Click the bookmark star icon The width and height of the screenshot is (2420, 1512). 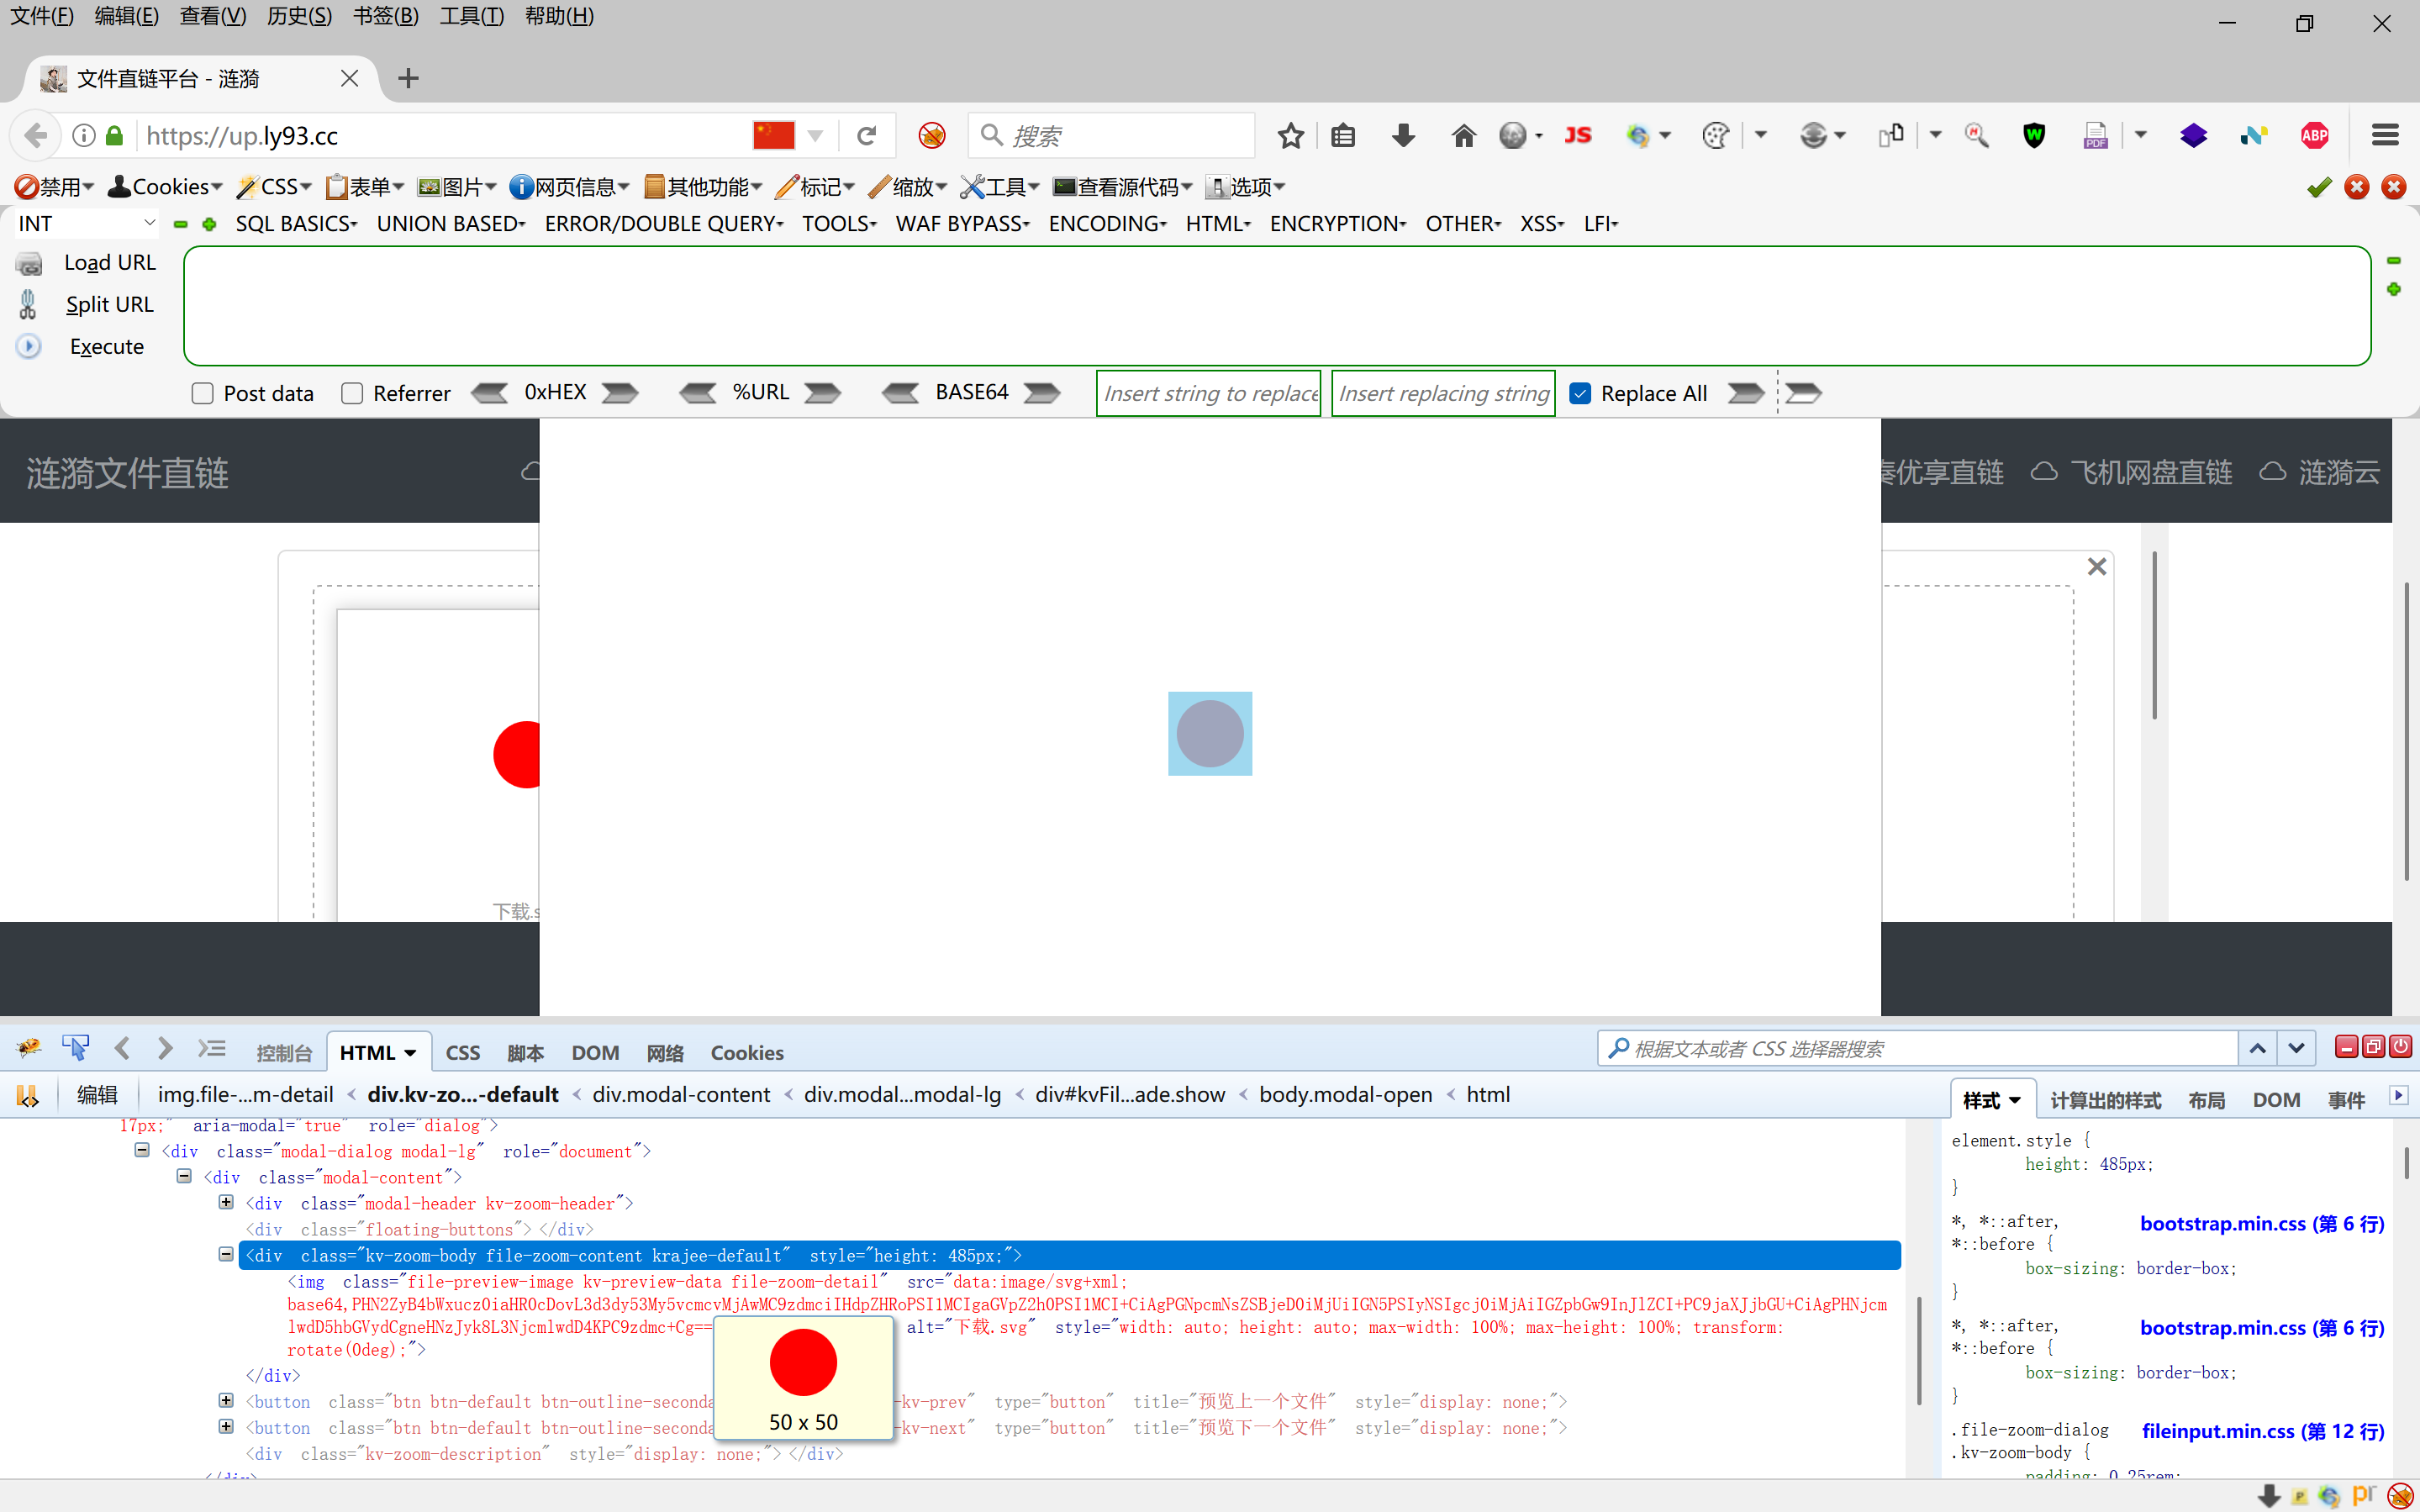pos(1290,136)
